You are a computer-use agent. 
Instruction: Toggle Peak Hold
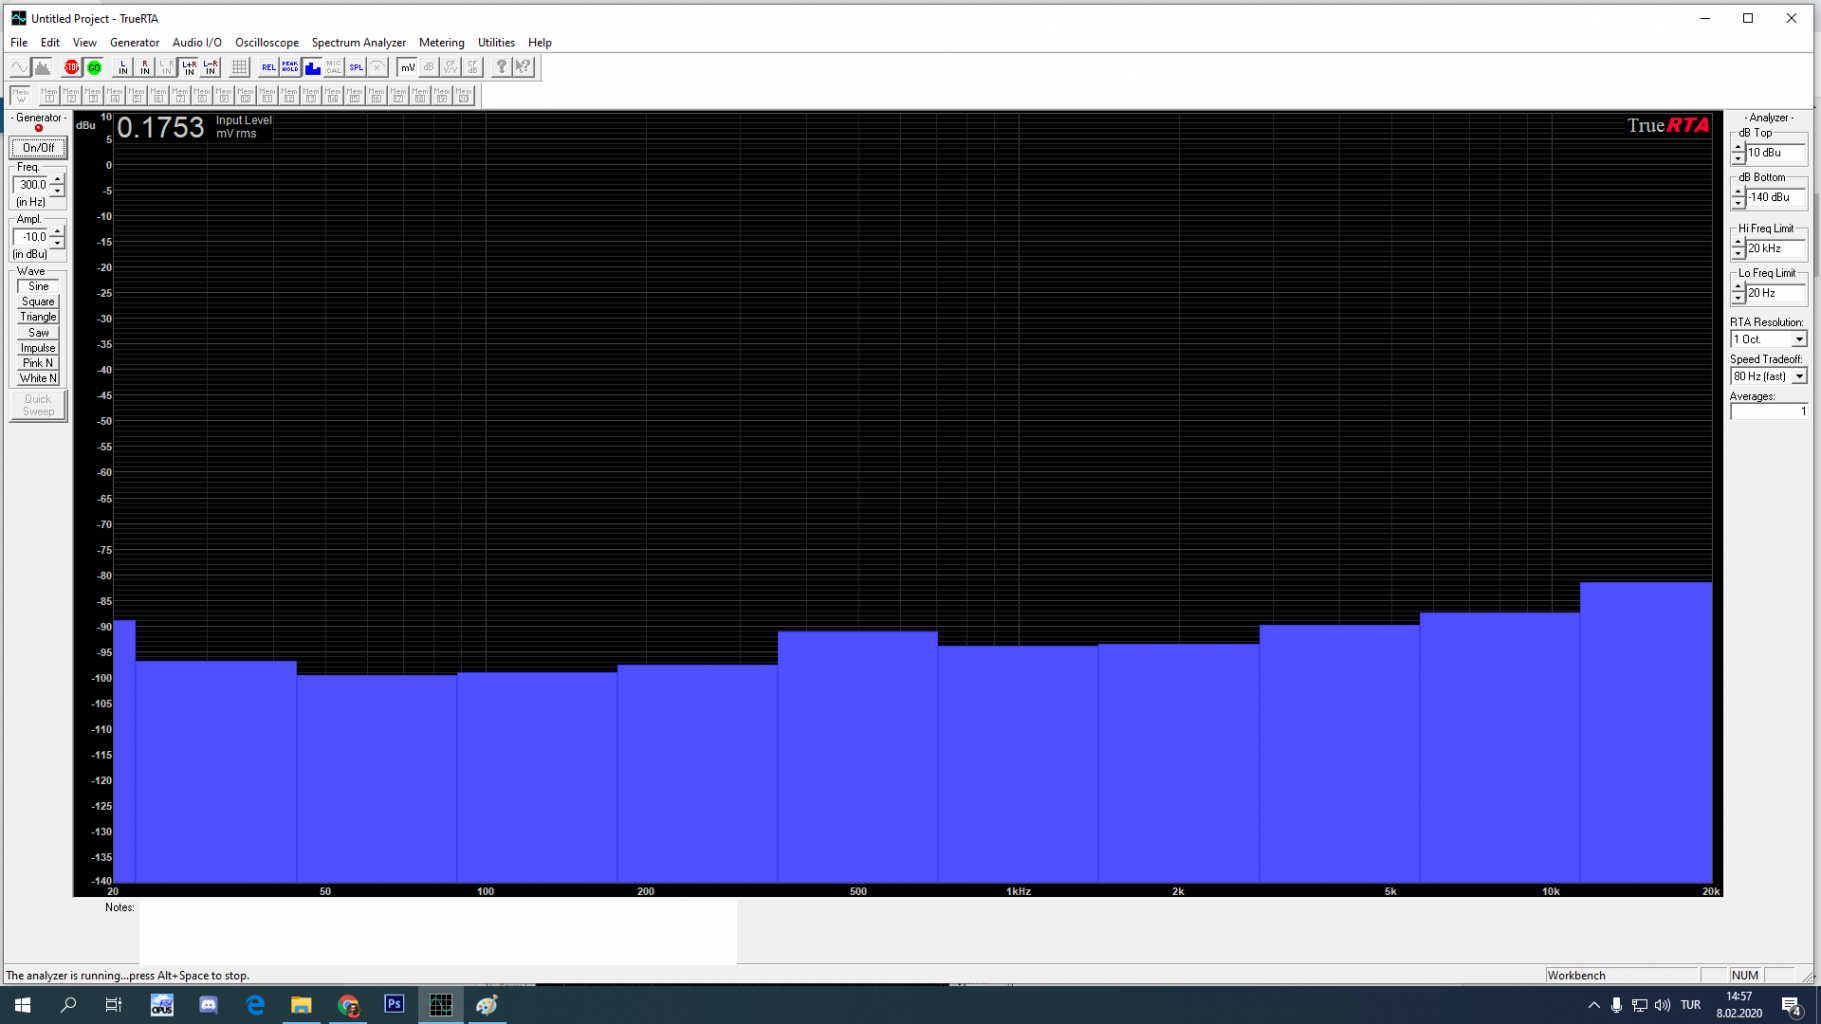pyautogui.click(x=290, y=67)
